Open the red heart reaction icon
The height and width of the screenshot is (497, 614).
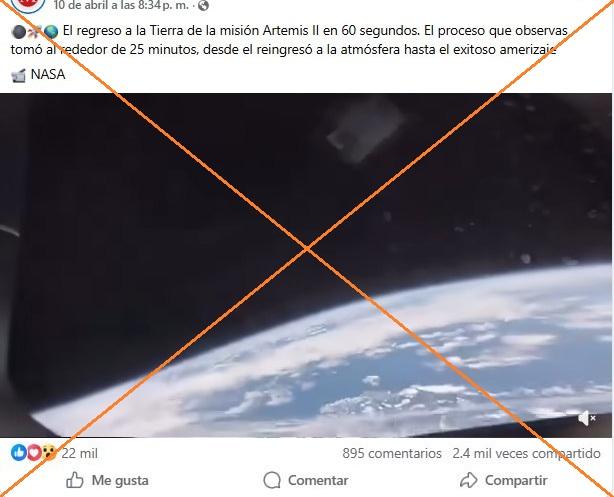pyautogui.click(x=34, y=453)
